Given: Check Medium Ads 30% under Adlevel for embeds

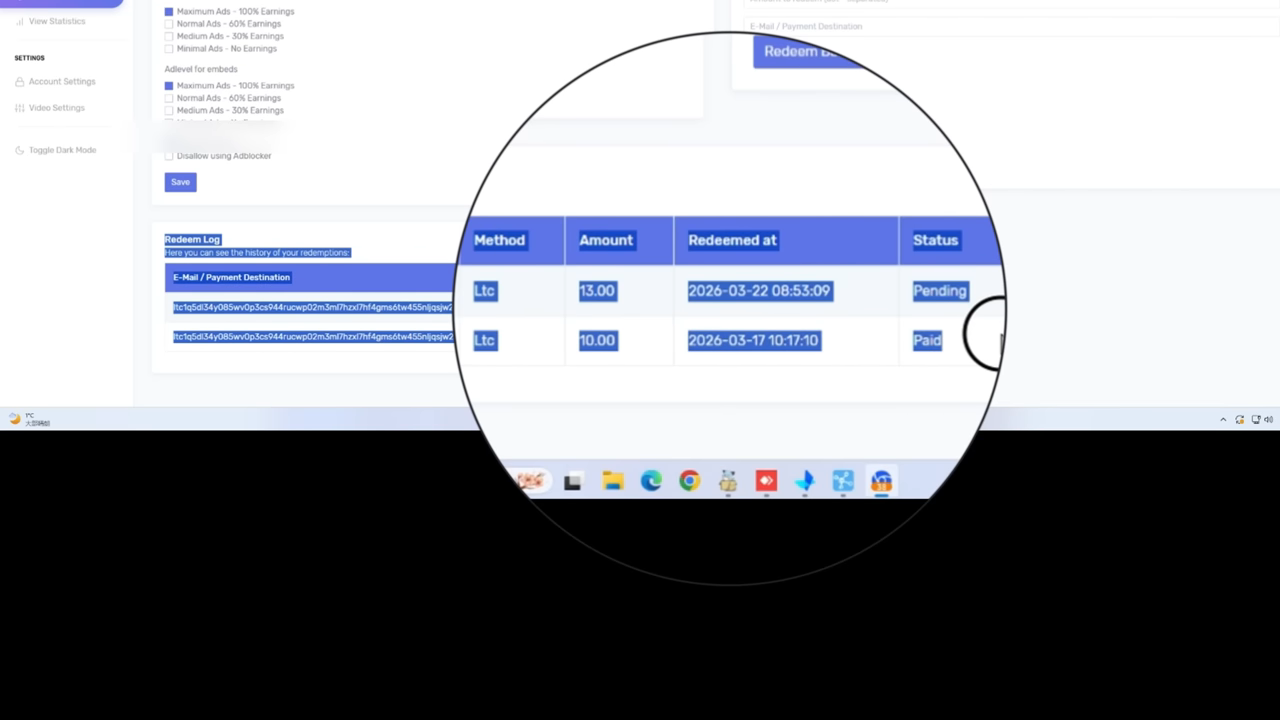Looking at the screenshot, I should [169, 110].
